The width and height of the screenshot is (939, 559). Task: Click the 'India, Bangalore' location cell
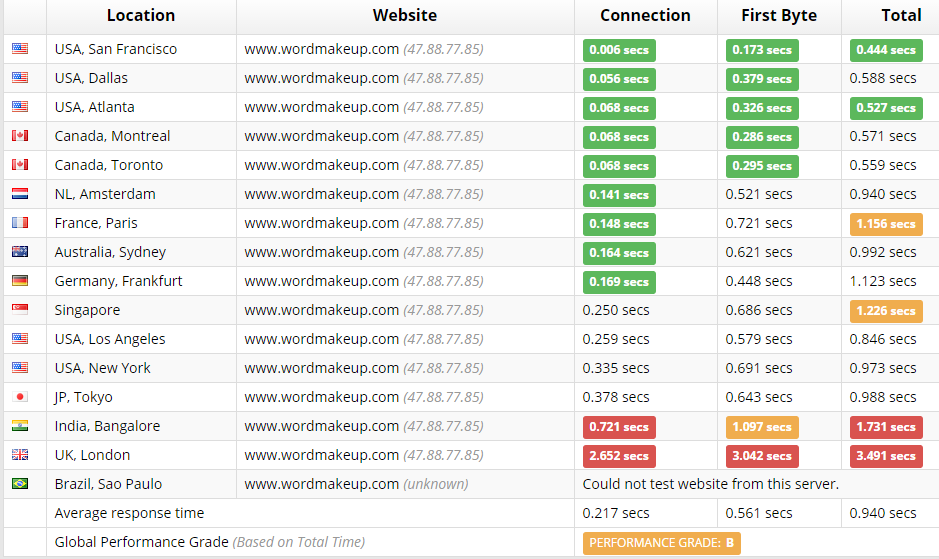coord(141,426)
